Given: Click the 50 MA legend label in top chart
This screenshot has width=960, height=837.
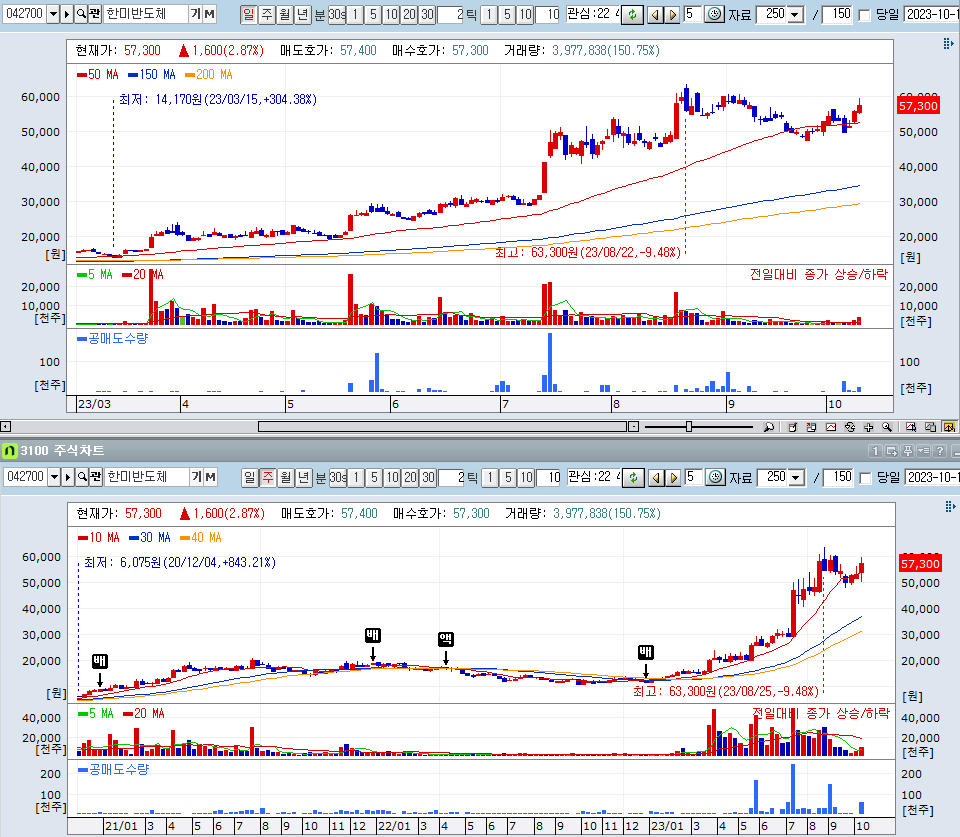Looking at the screenshot, I should tap(97, 75).
